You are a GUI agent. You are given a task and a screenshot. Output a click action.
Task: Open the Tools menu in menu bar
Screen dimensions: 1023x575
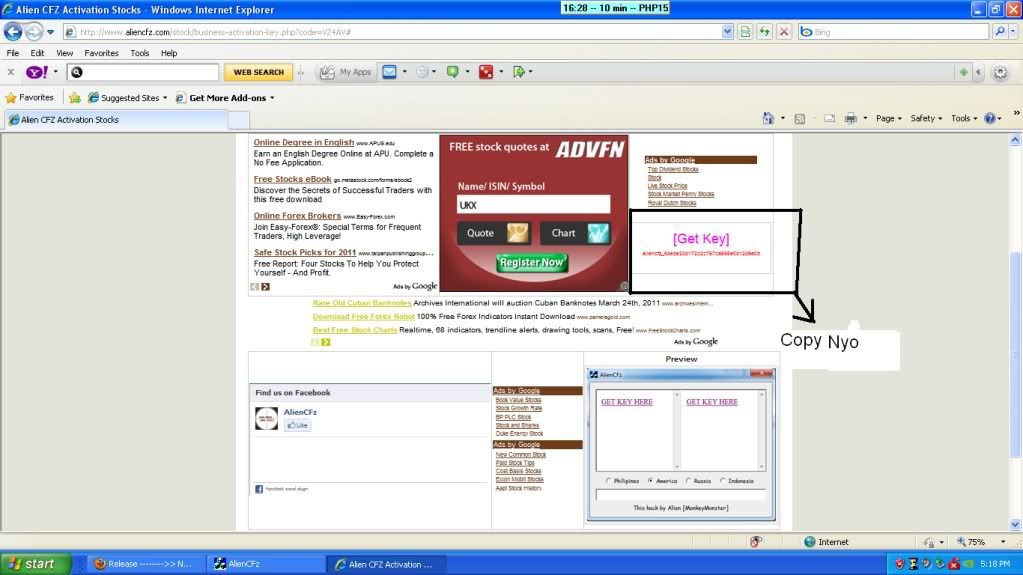140,53
